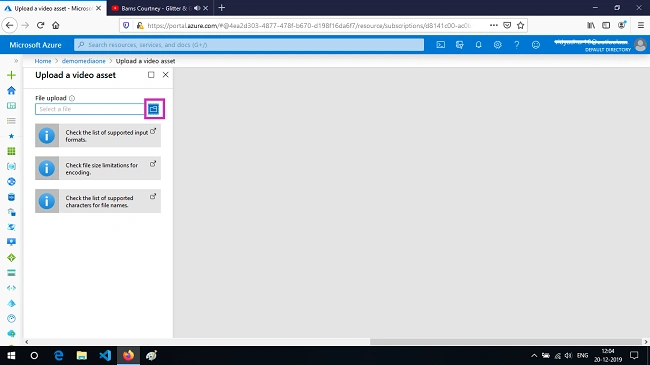The height and width of the screenshot is (365, 650).
Task: Open Virtual networks arrows icon in sidebar
Action: (x=11, y=288)
